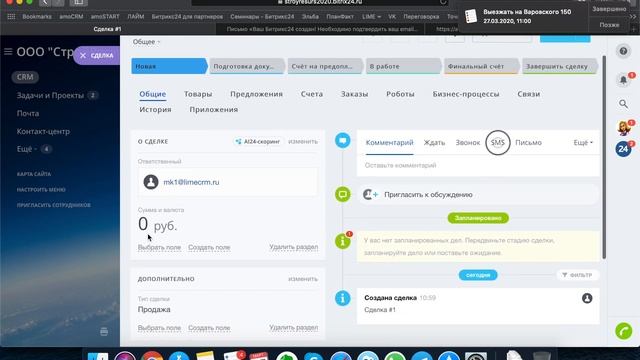This screenshot has width=640, height=360.
Task: Click Позже on the reminder notification
Action: tap(609, 25)
